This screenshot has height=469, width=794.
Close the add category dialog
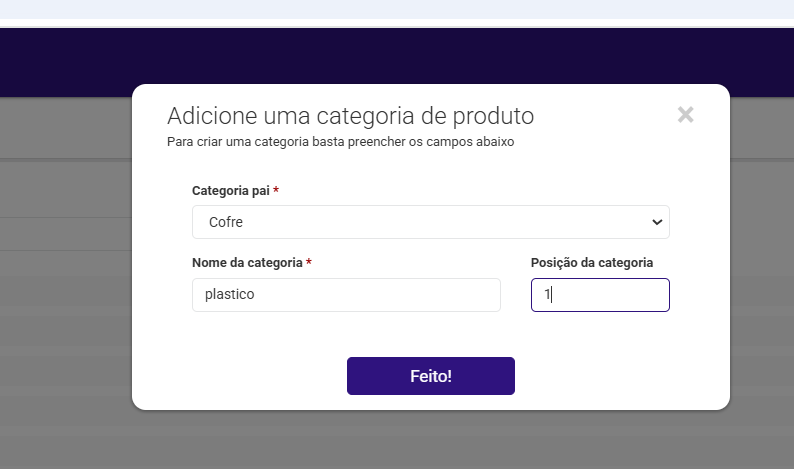coord(685,114)
